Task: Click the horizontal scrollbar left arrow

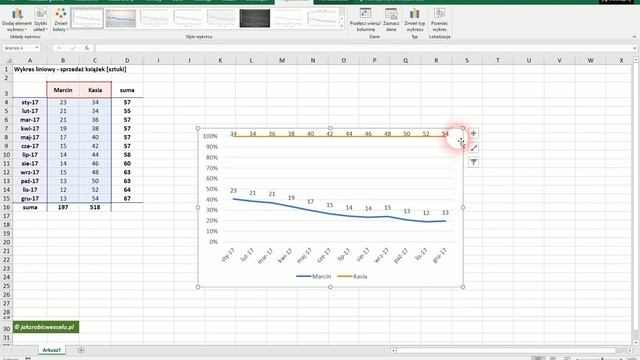Action: click(x=393, y=350)
